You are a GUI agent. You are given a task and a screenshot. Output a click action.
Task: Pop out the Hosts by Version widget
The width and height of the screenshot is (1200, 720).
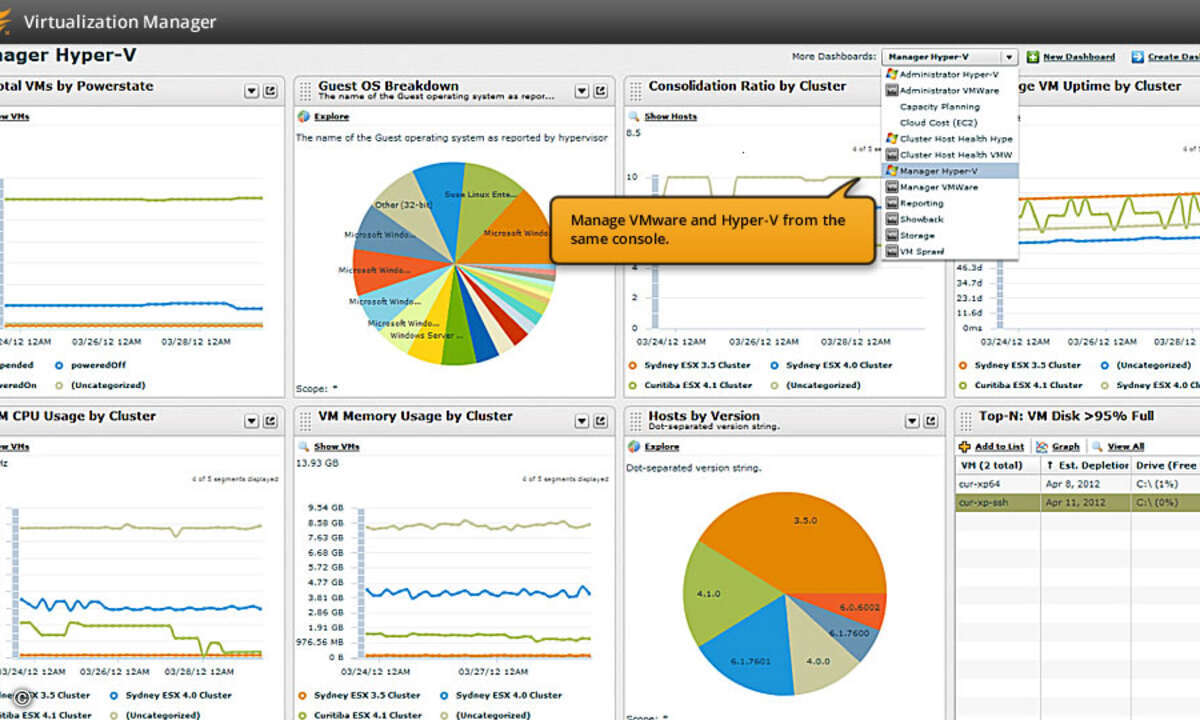point(929,421)
